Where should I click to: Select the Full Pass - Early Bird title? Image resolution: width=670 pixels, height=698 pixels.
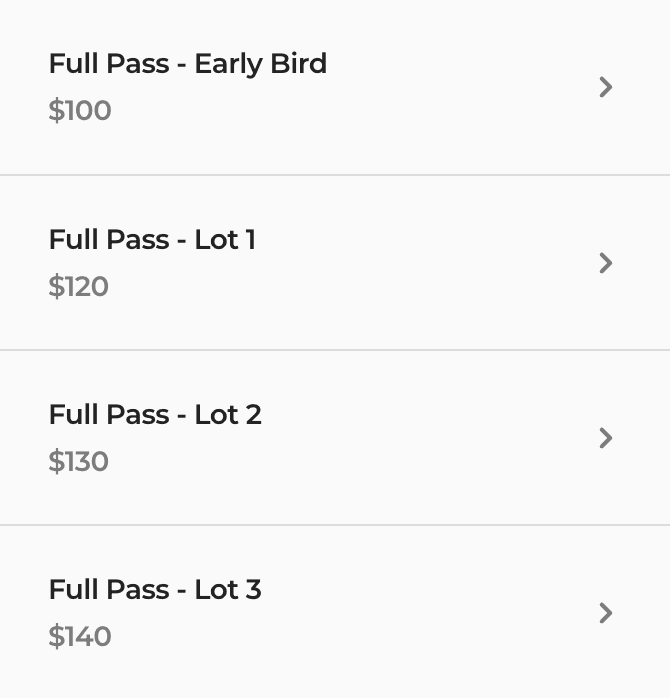(x=188, y=64)
